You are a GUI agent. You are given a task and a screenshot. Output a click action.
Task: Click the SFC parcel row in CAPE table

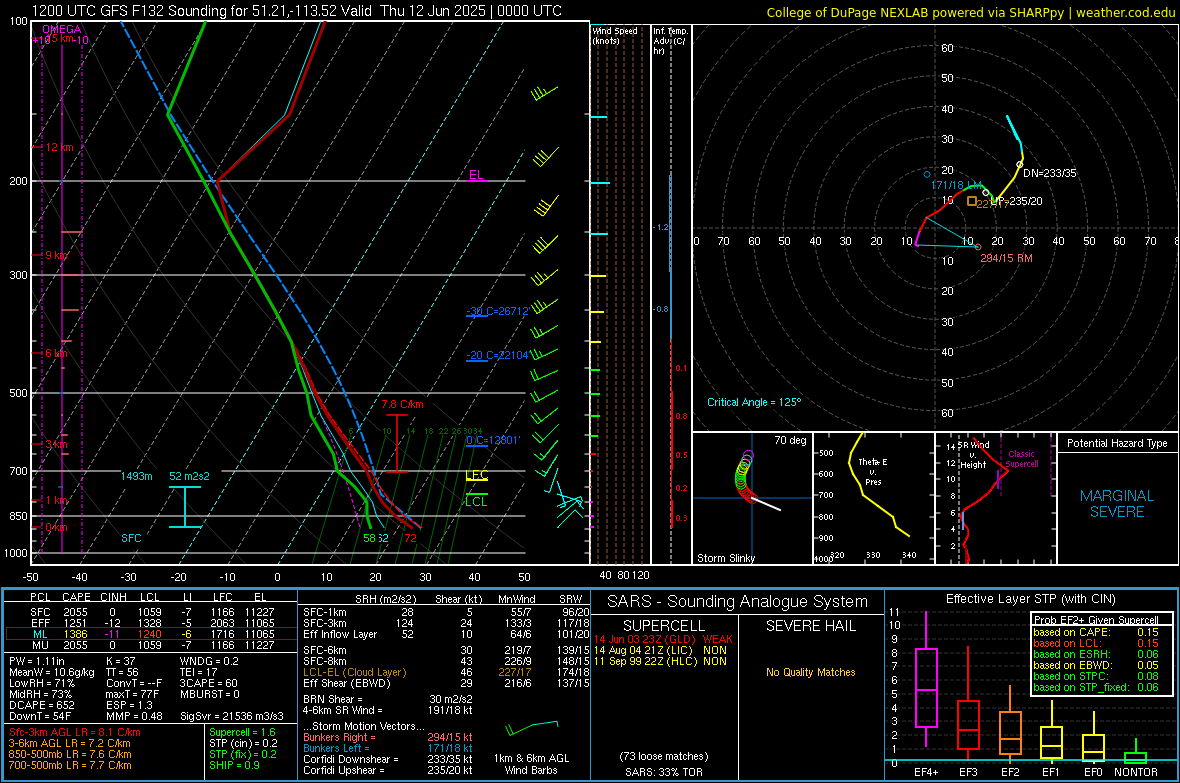pos(151,612)
